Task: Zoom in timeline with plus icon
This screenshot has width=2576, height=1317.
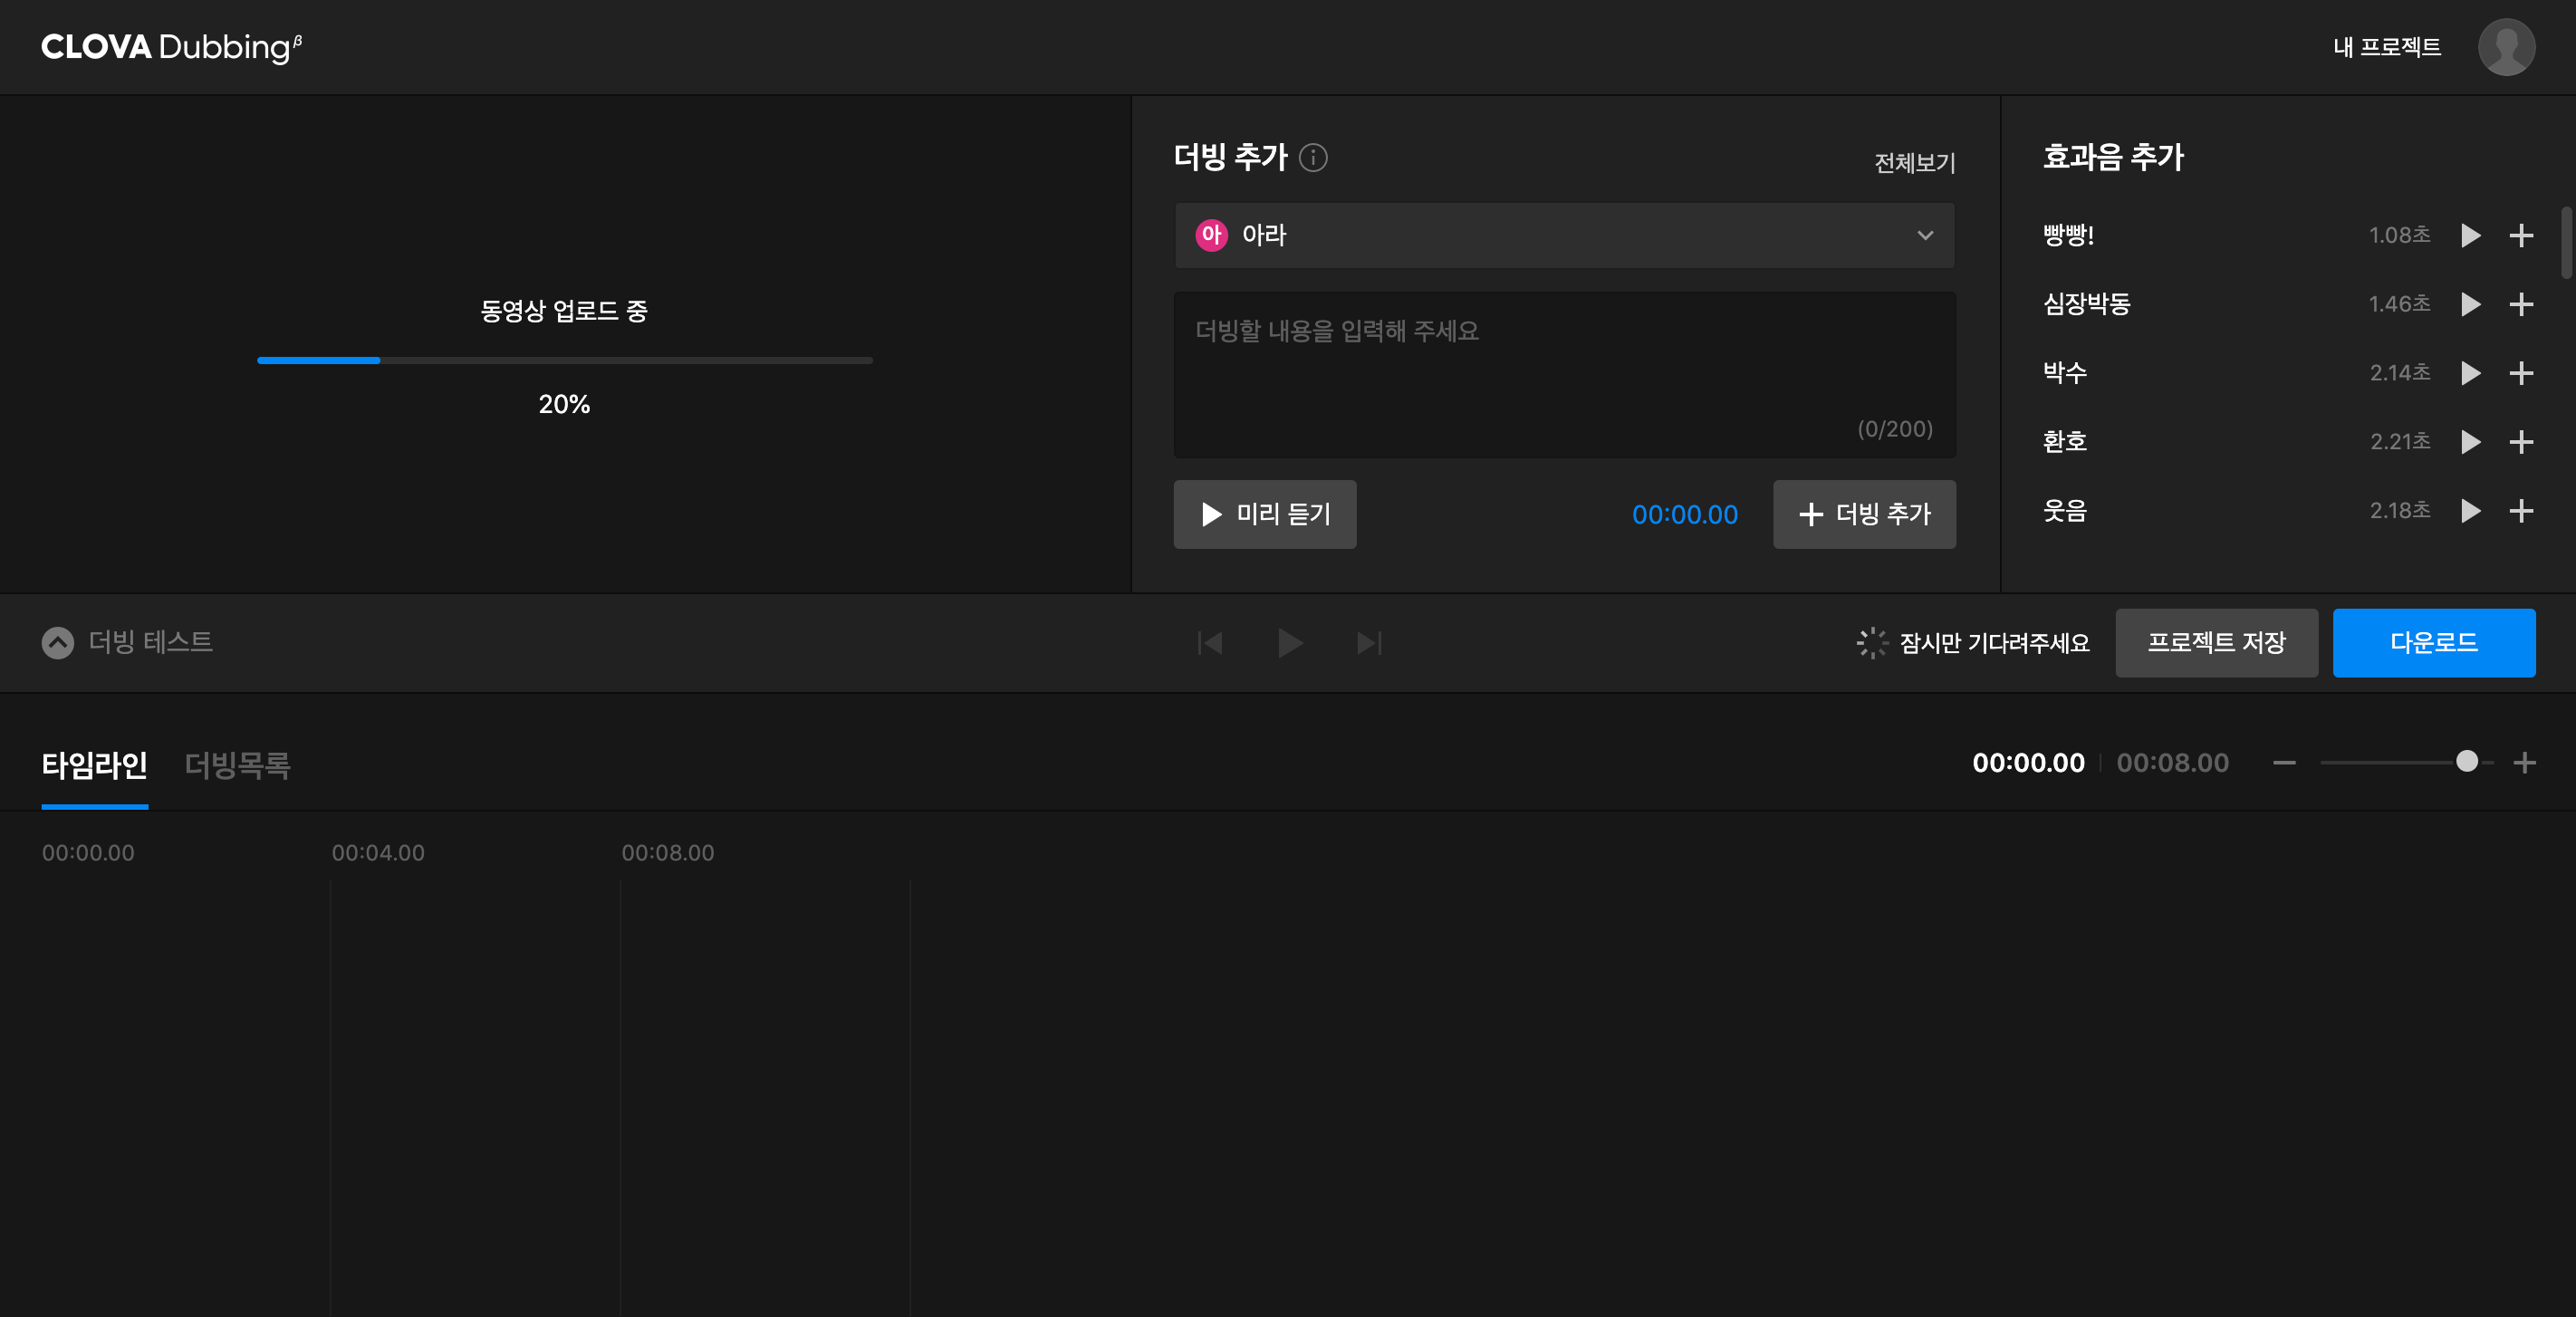Action: pos(2524,763)
